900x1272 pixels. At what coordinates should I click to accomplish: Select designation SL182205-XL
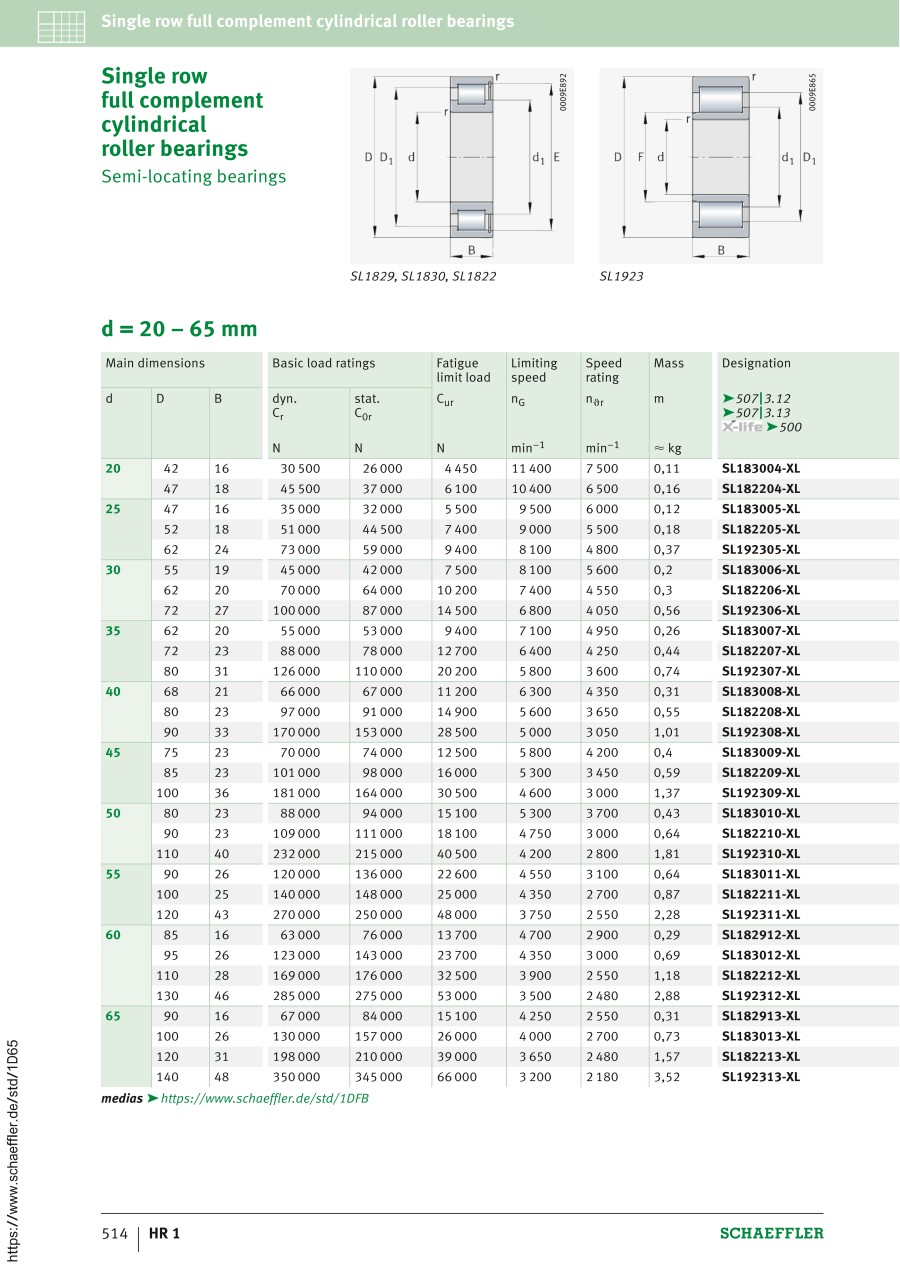point(761,529)
